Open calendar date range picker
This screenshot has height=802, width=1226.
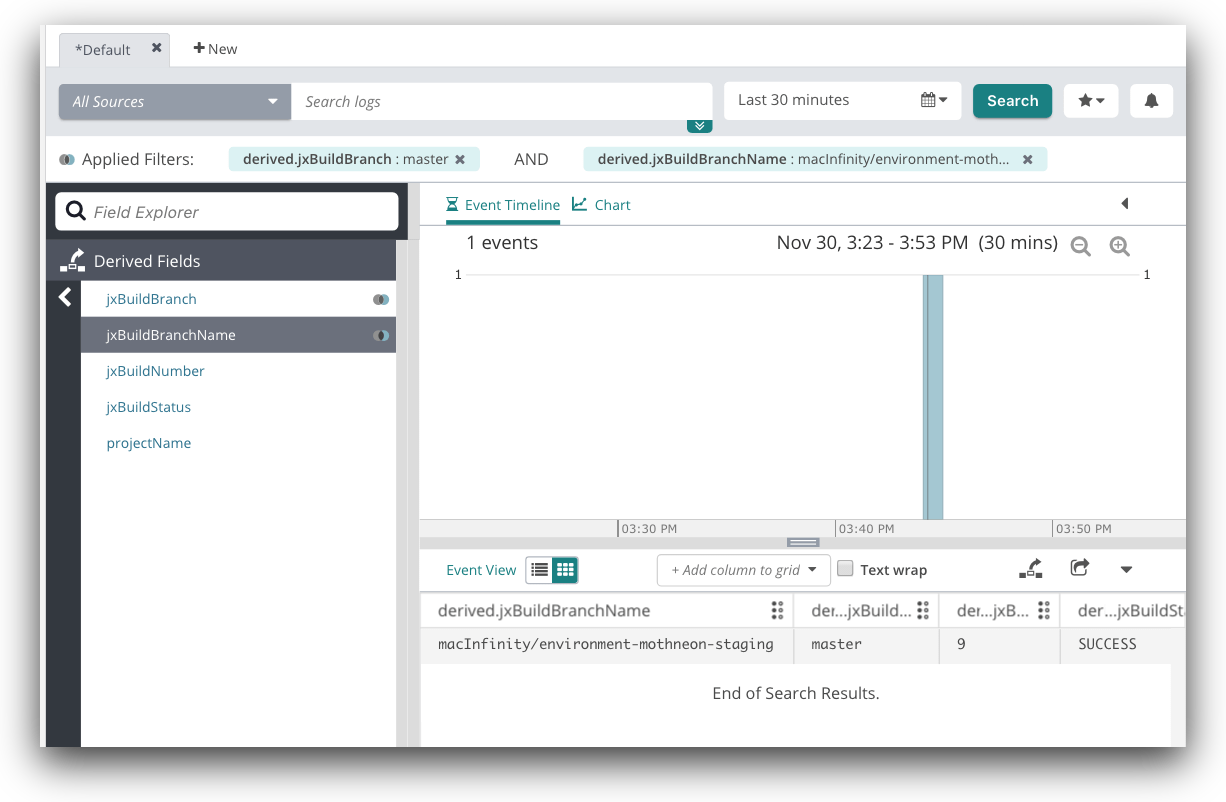tap(933, 100)
